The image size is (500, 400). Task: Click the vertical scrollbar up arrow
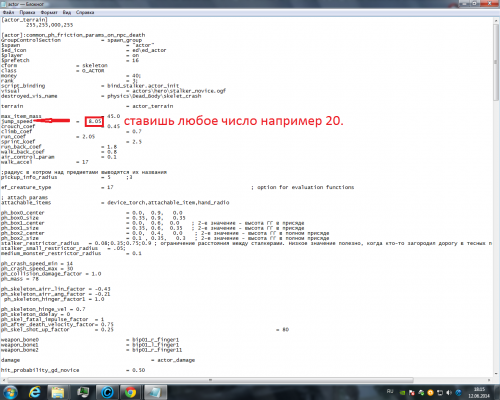pyautogui.click(x=496, y=21)
